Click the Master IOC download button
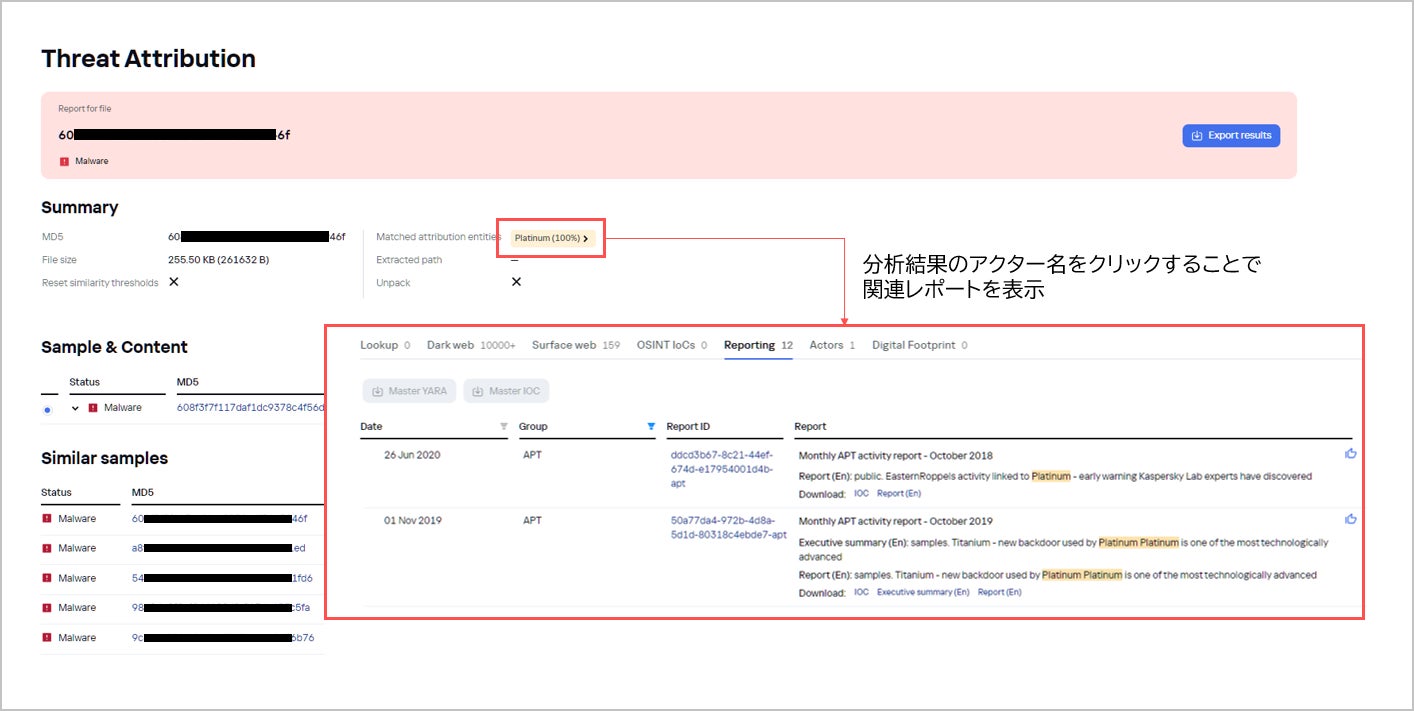 (x=506, y=391)
